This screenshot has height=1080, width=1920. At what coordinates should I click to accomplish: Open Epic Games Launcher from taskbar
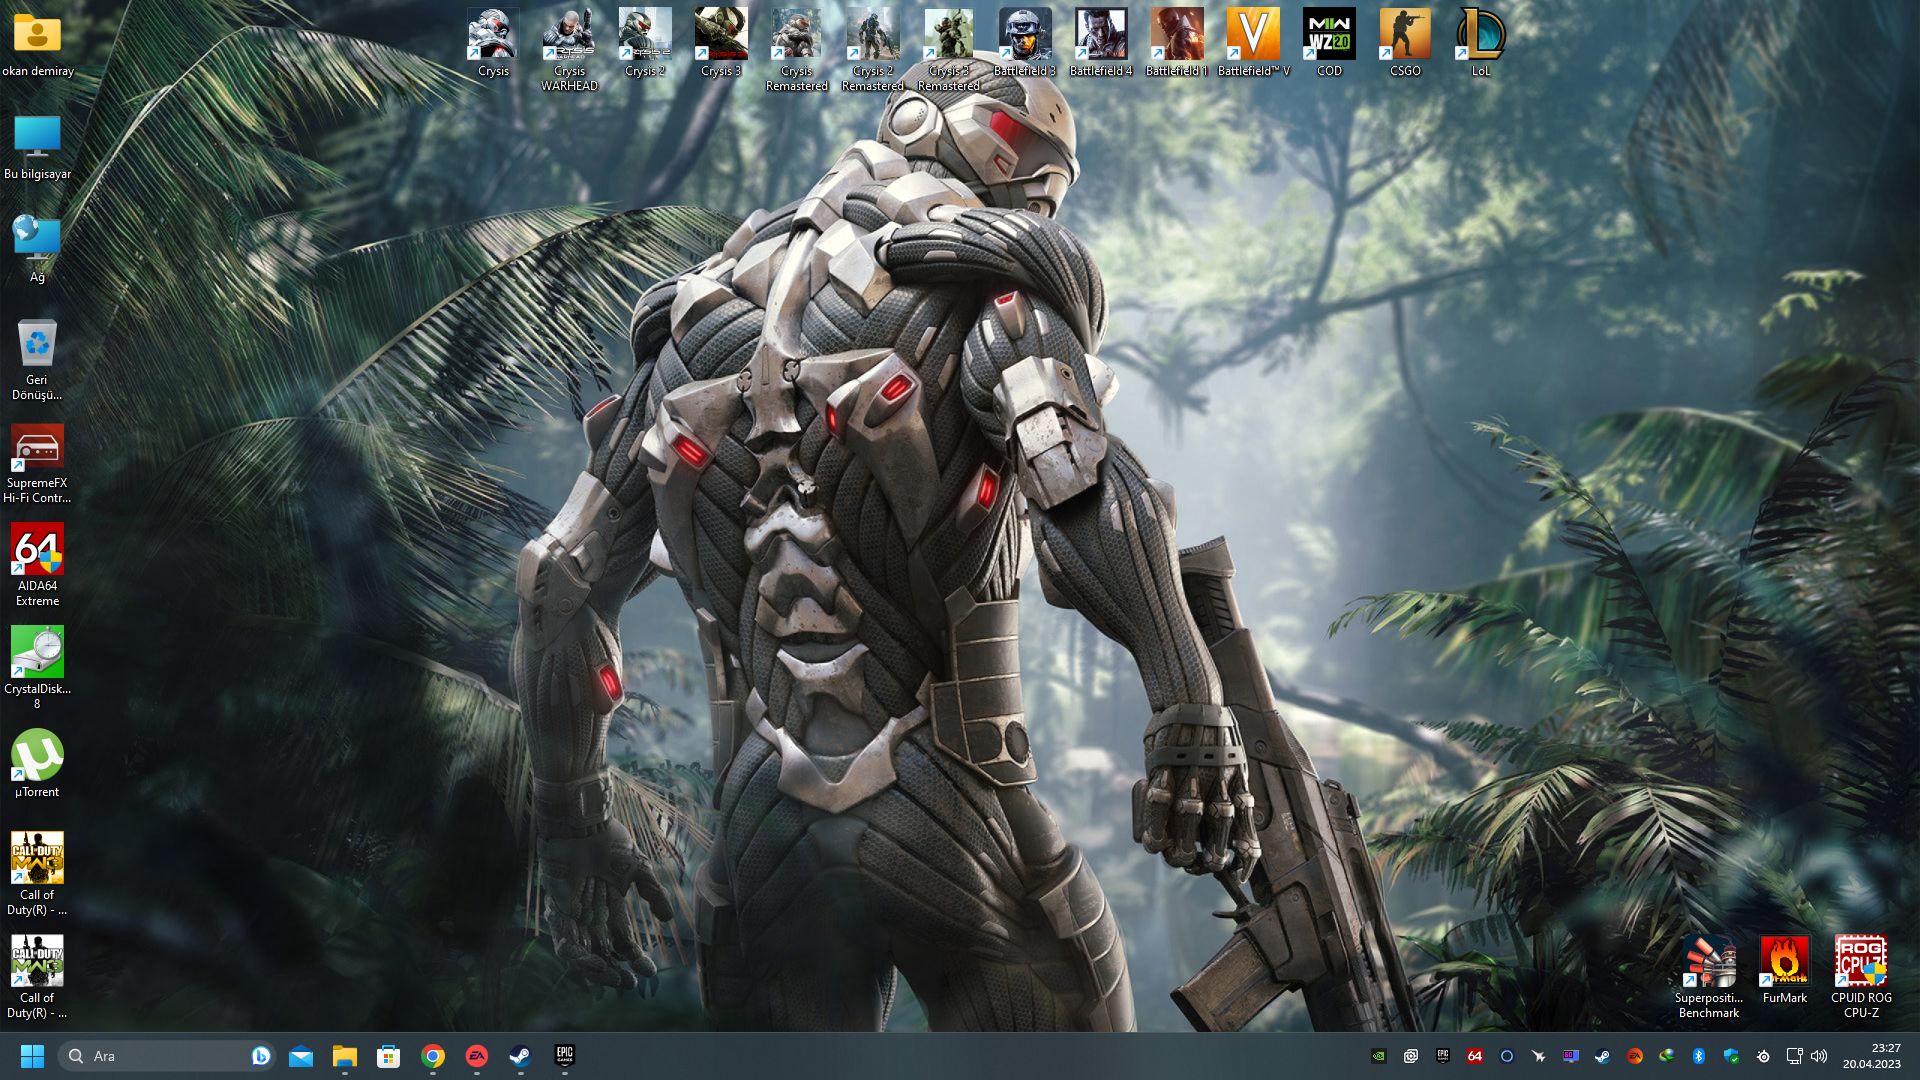coord(565,1056)
